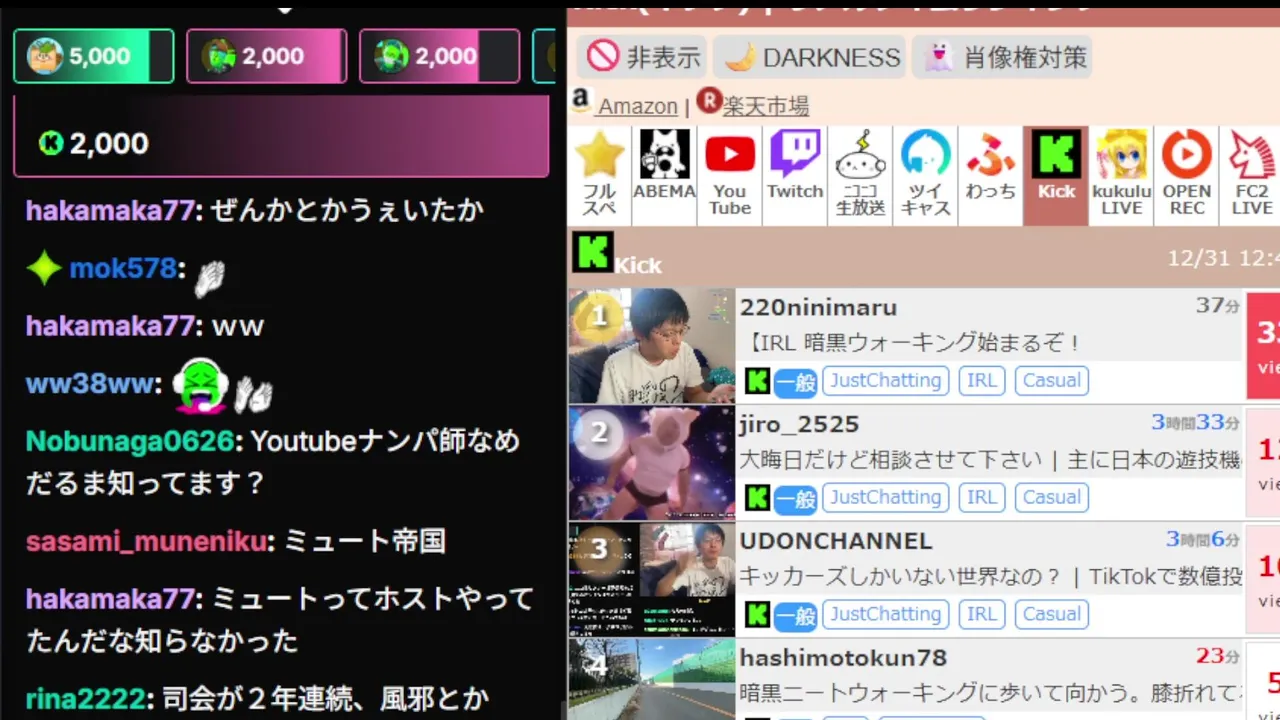Select the Kick site tab
1280x720 pixels.
click(x=1056, y=176)
